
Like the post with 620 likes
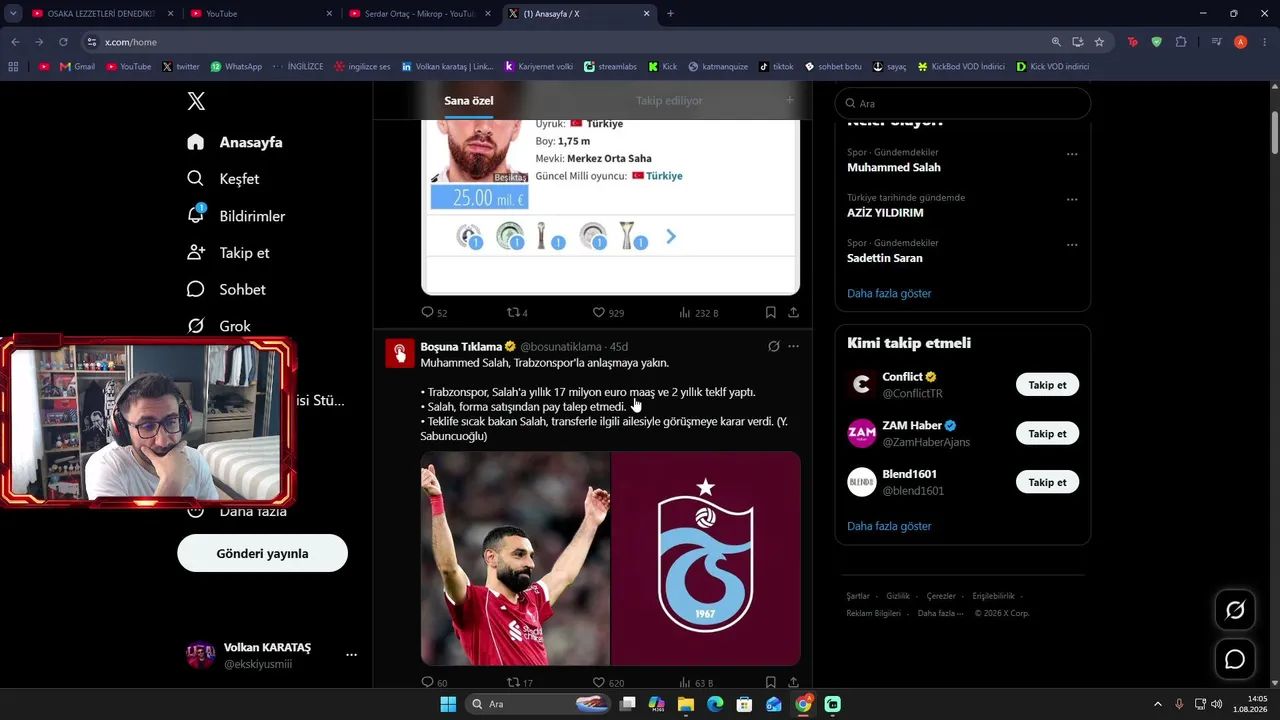608,683
